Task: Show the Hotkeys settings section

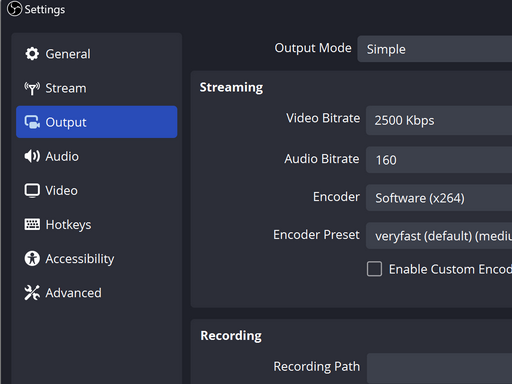Action: point(97,225)
